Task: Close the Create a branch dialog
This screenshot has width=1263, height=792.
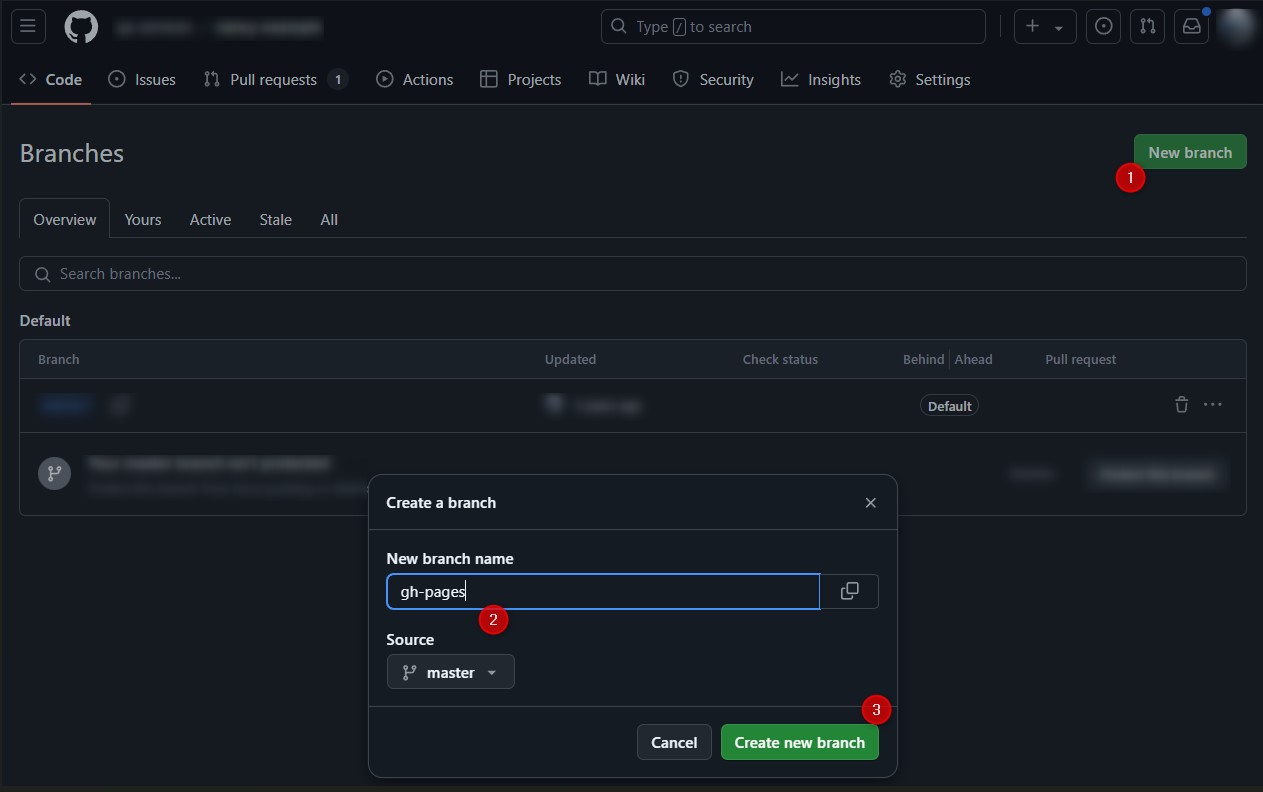Action: tap(870, 503)
